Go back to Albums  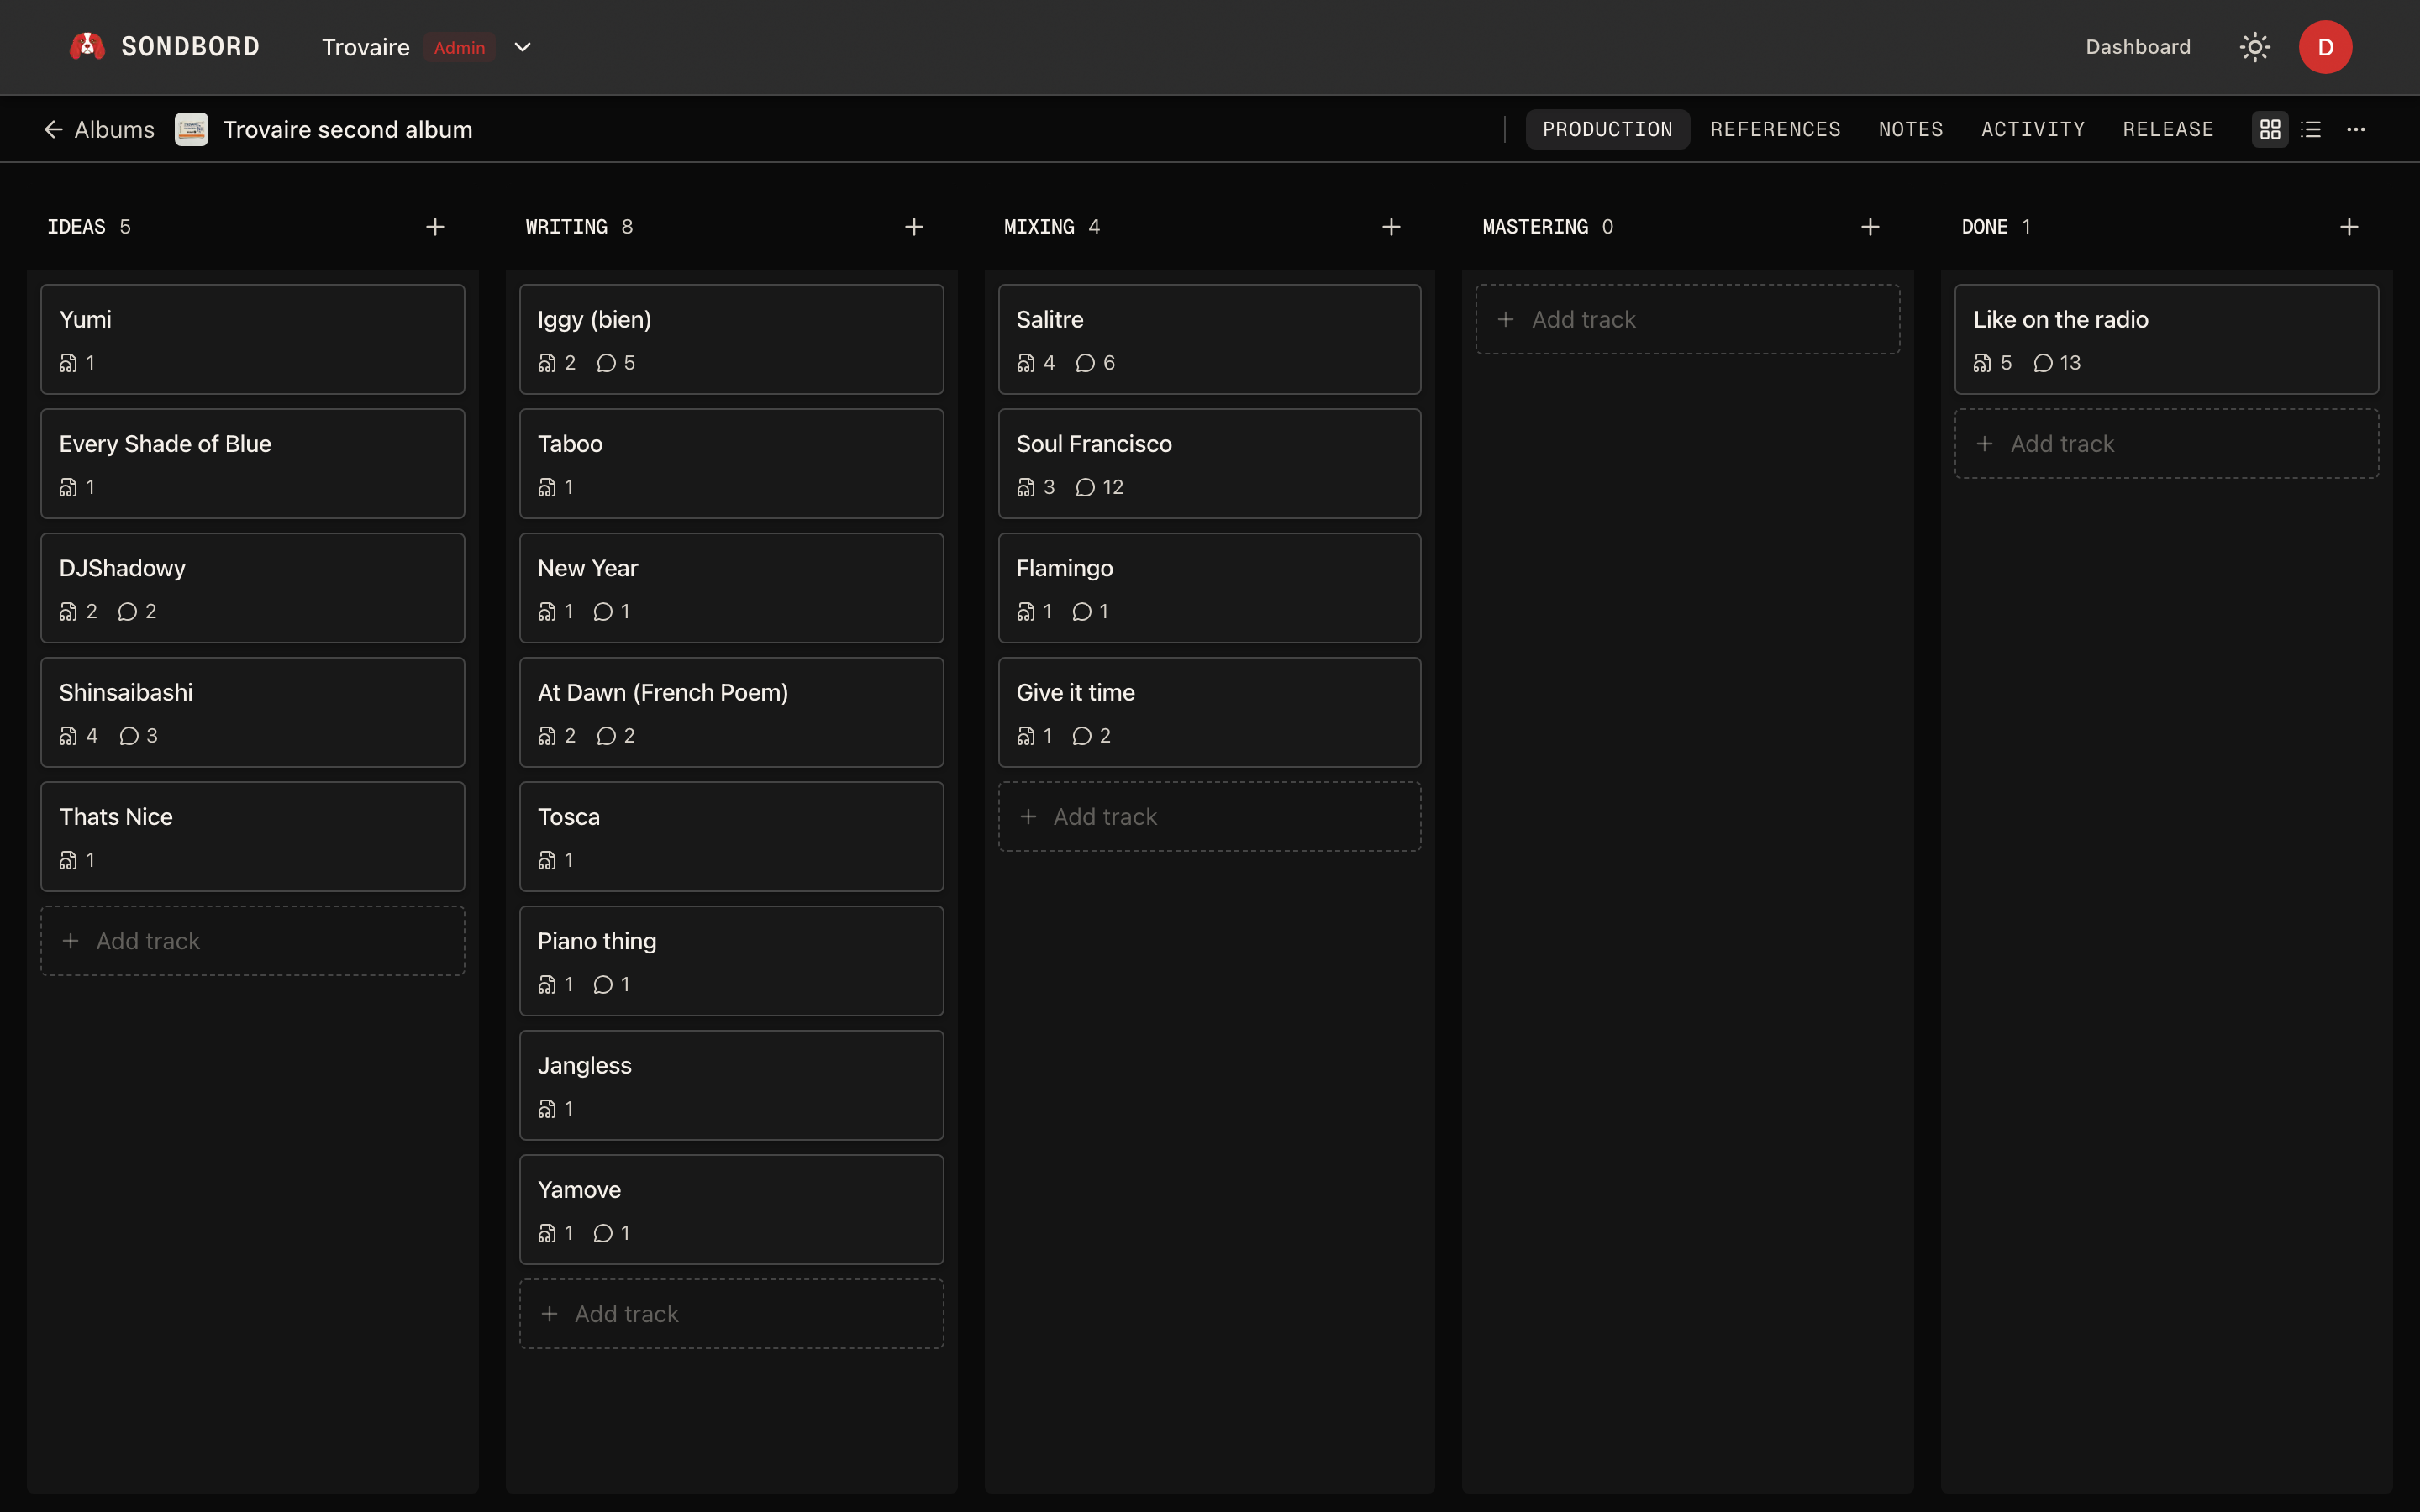pos(99,129)
